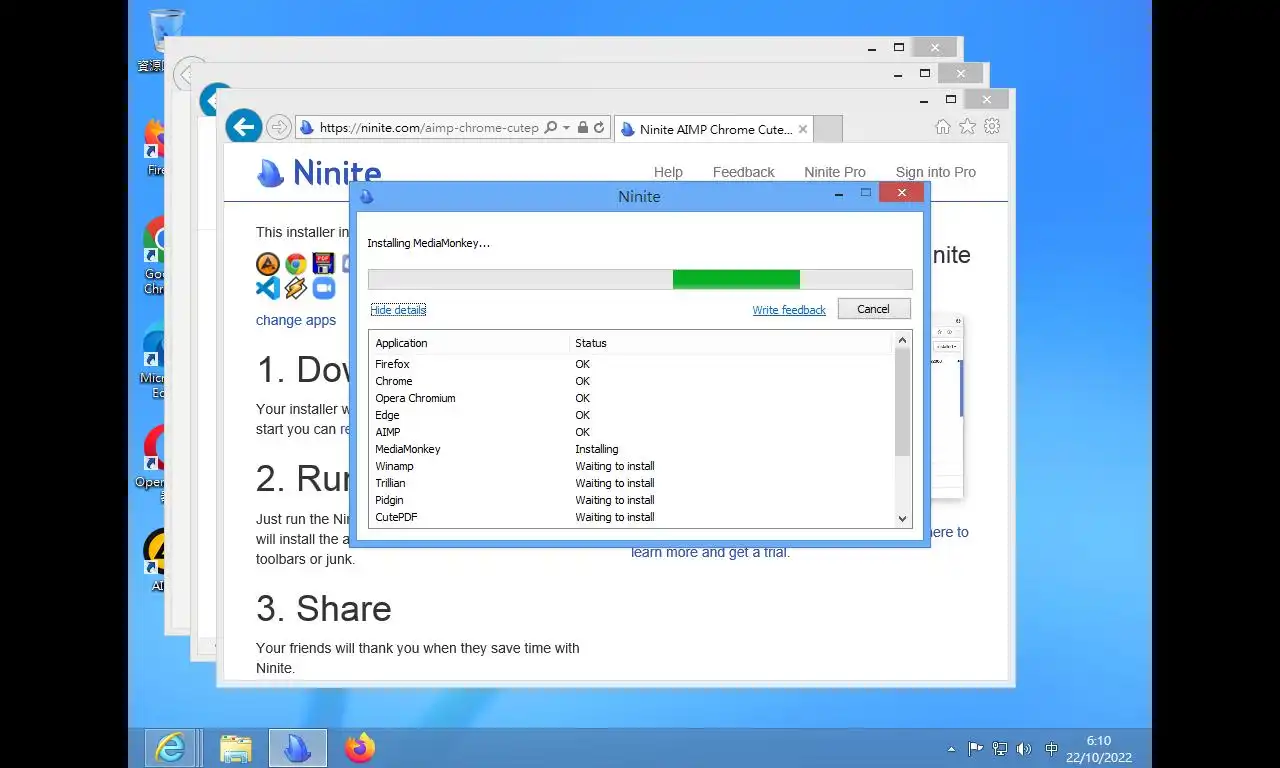The width and height of the screenshot is (1280, 768).
Task: Click the Winamp lightning icon on the page
Action: tap(295, 289)
